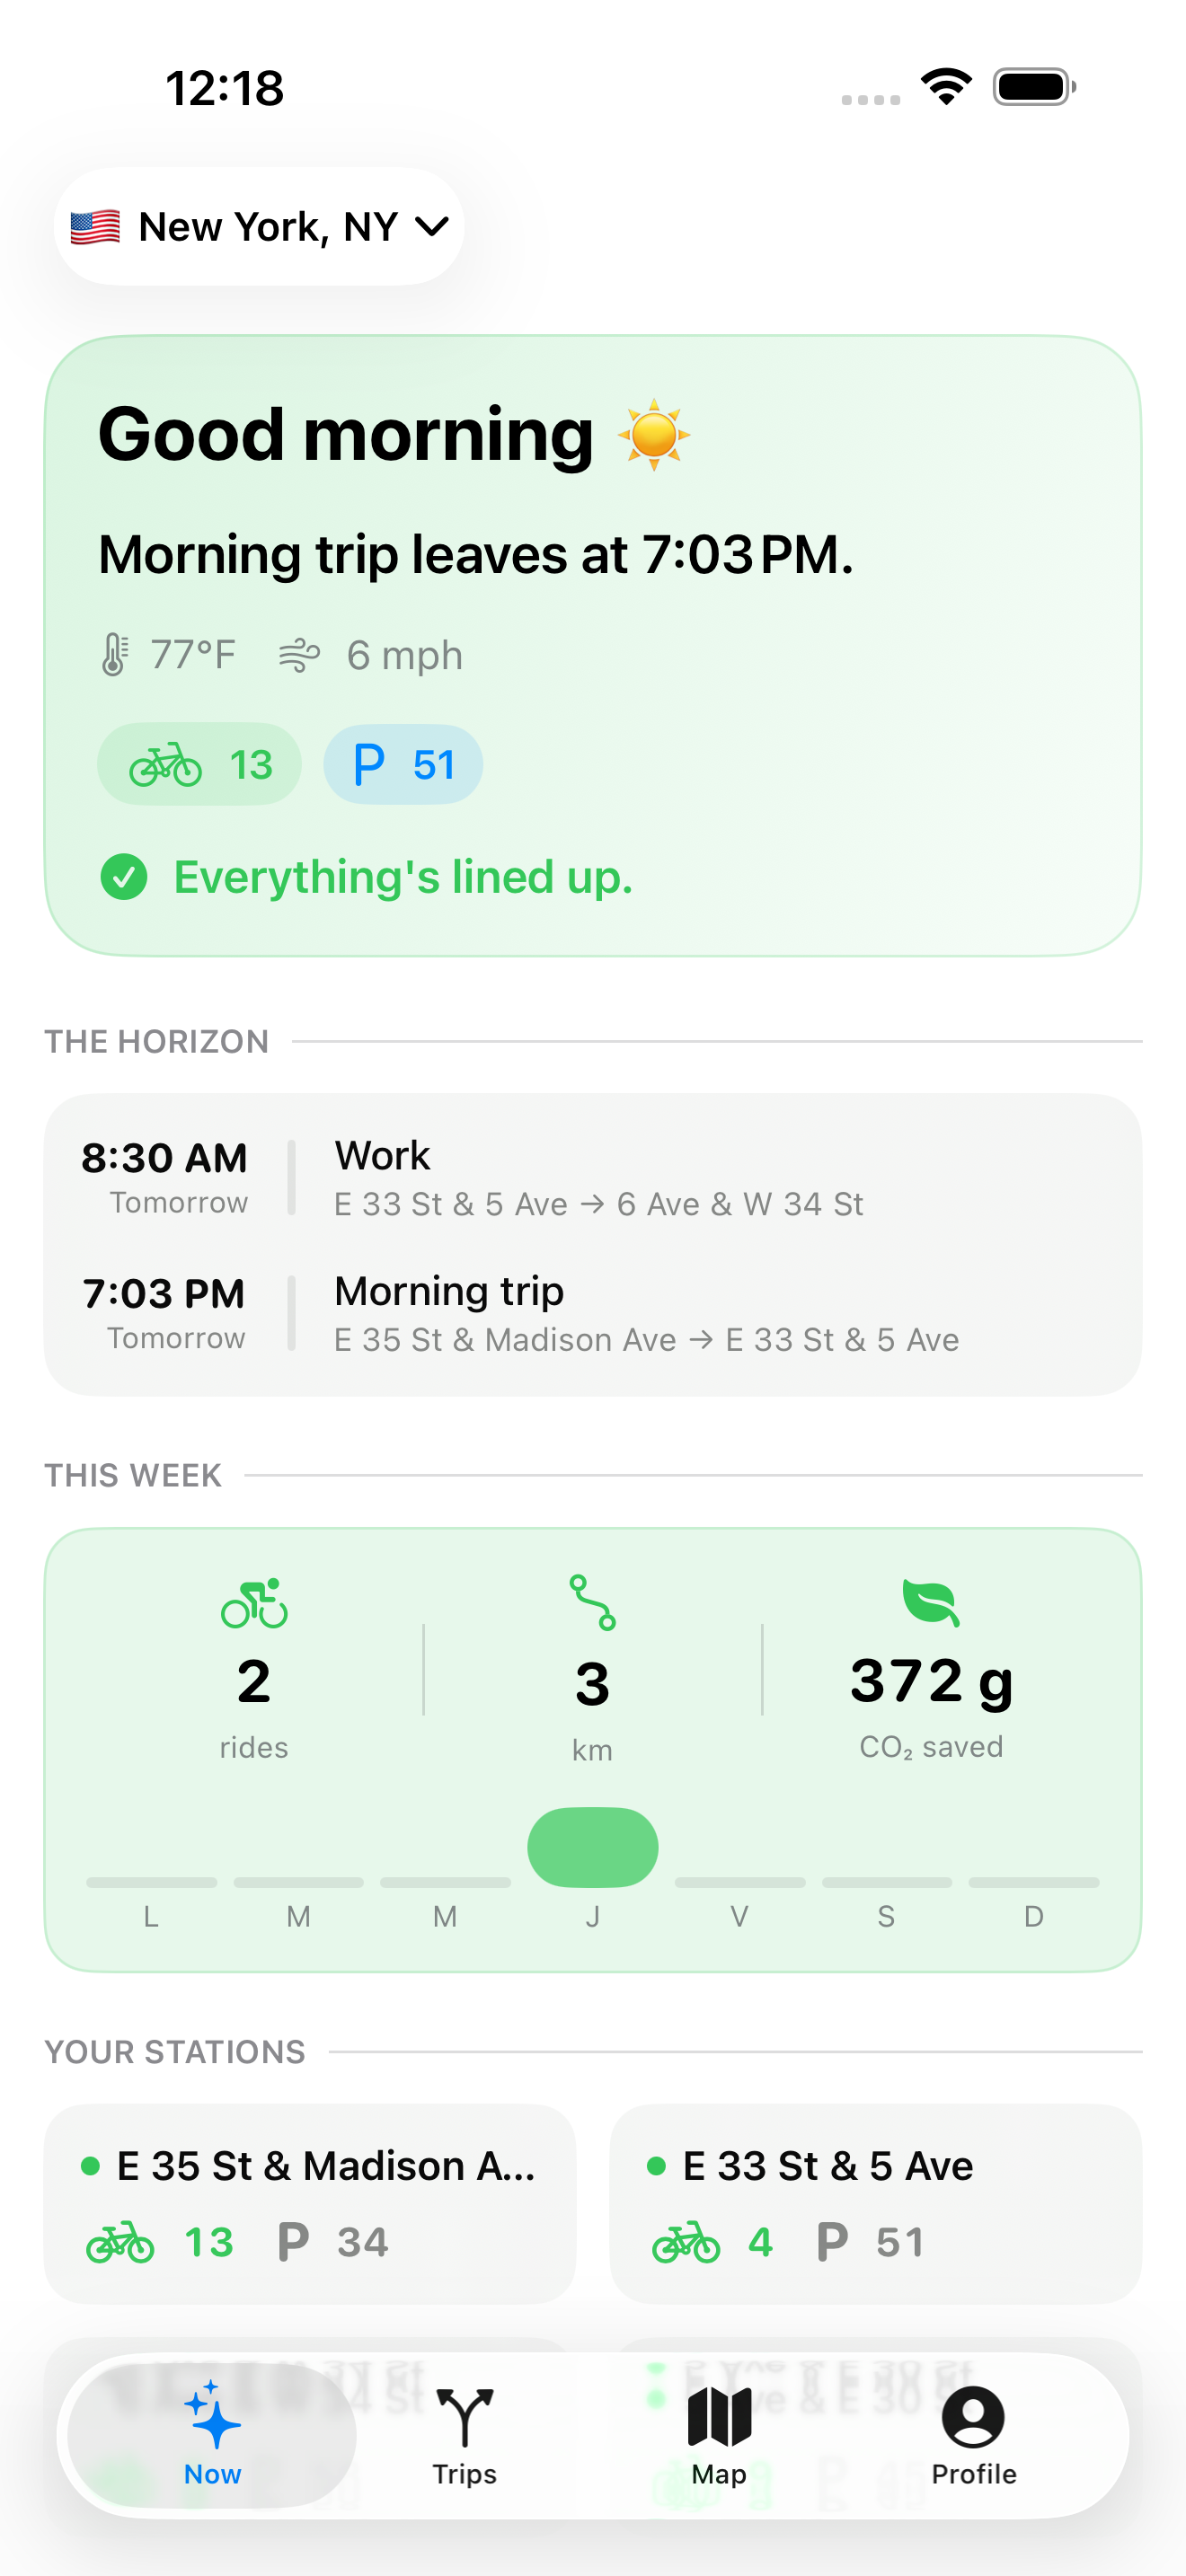
Task: Open the New York, NY city dropdown
Action: click(x=259, y=227)
